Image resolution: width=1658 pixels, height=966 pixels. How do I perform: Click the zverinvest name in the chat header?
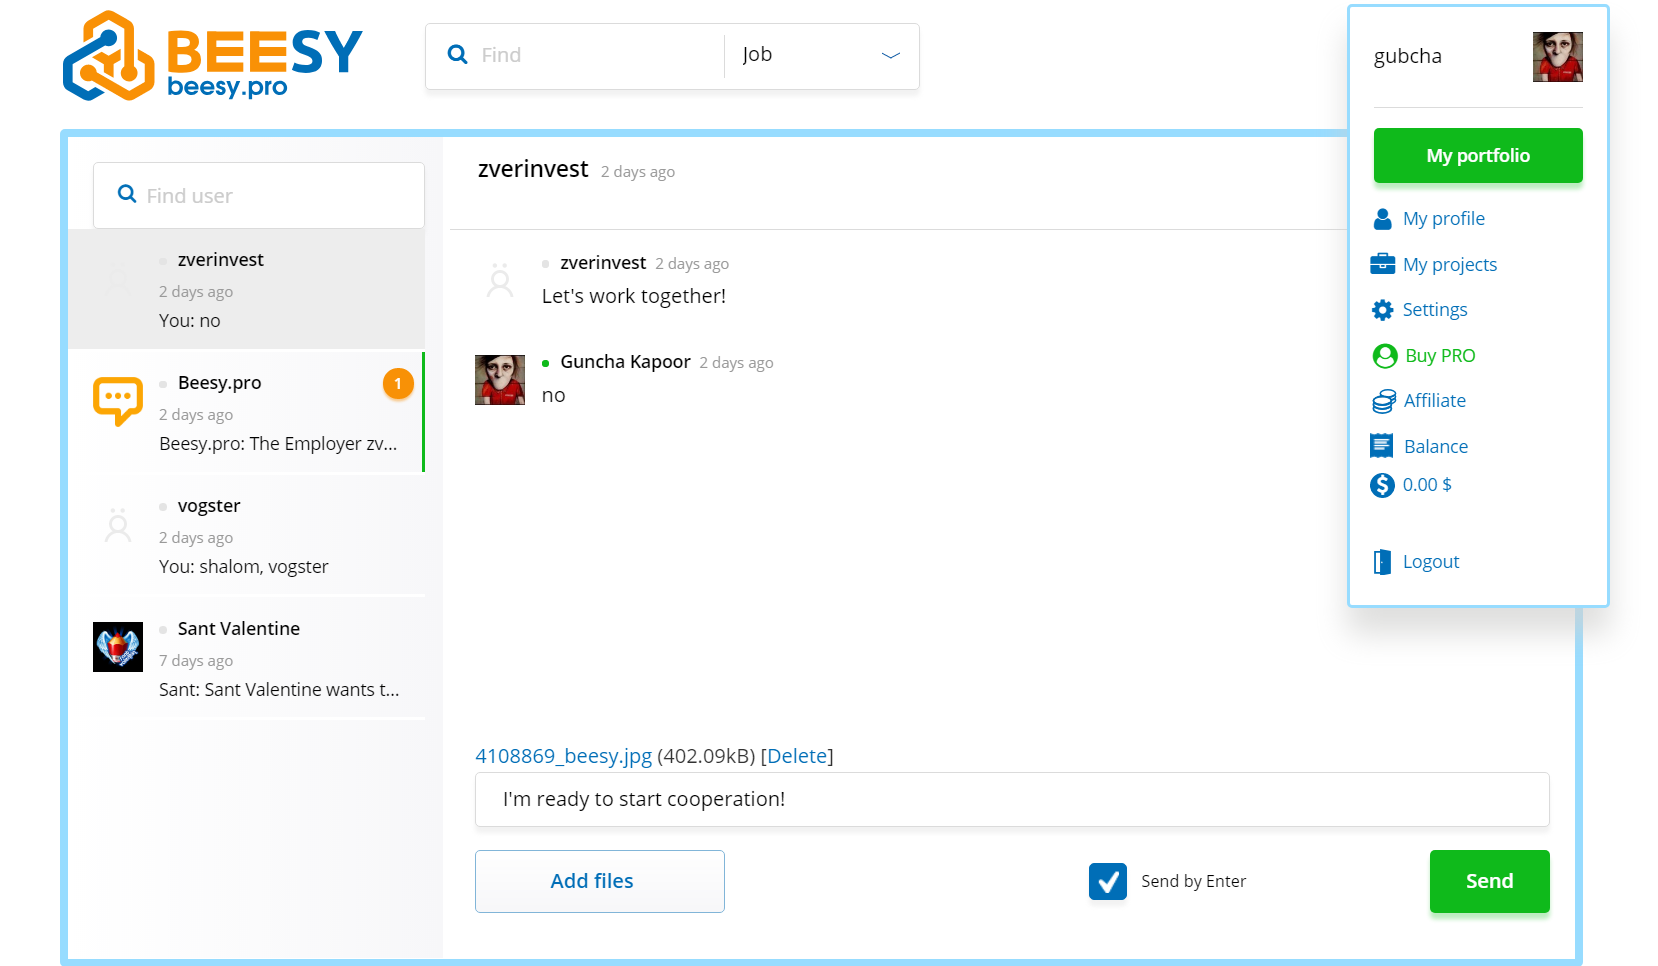coord(533,169)
